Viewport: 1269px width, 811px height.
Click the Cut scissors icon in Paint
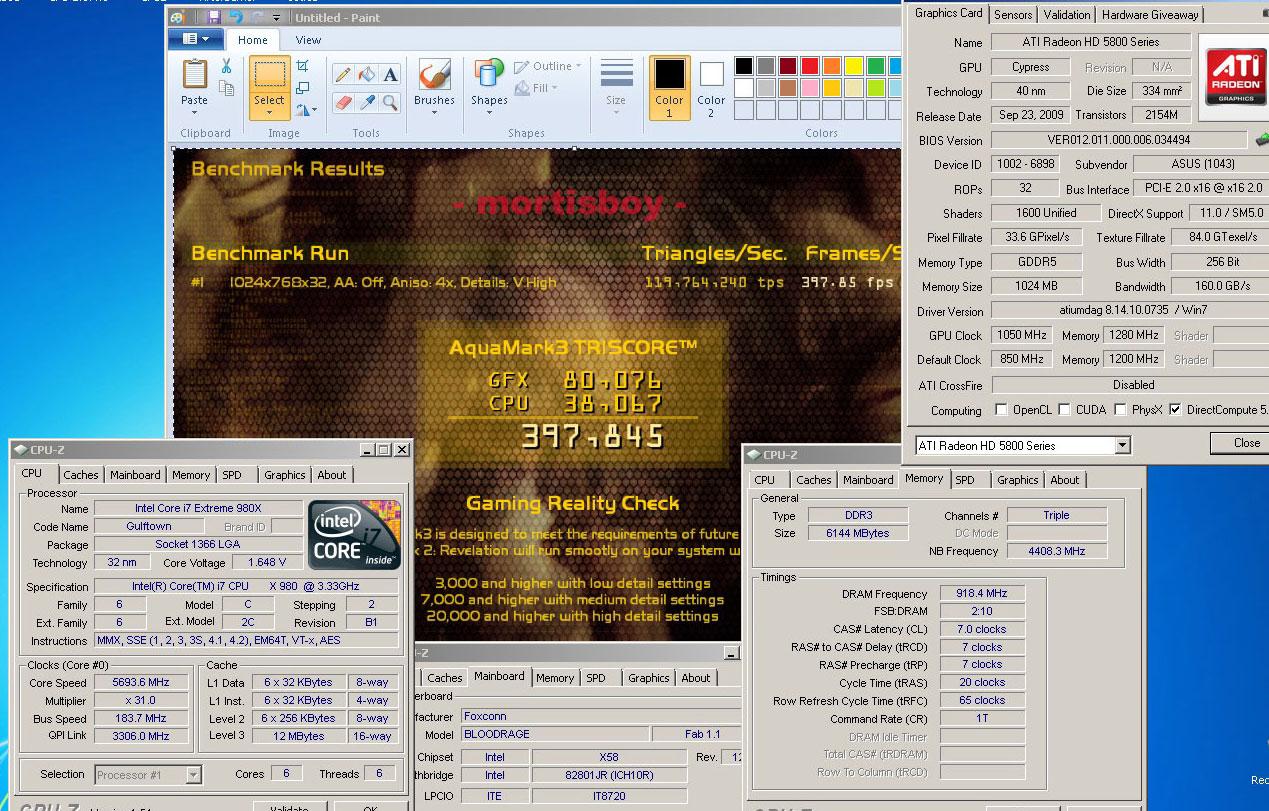tap(227, 66)
